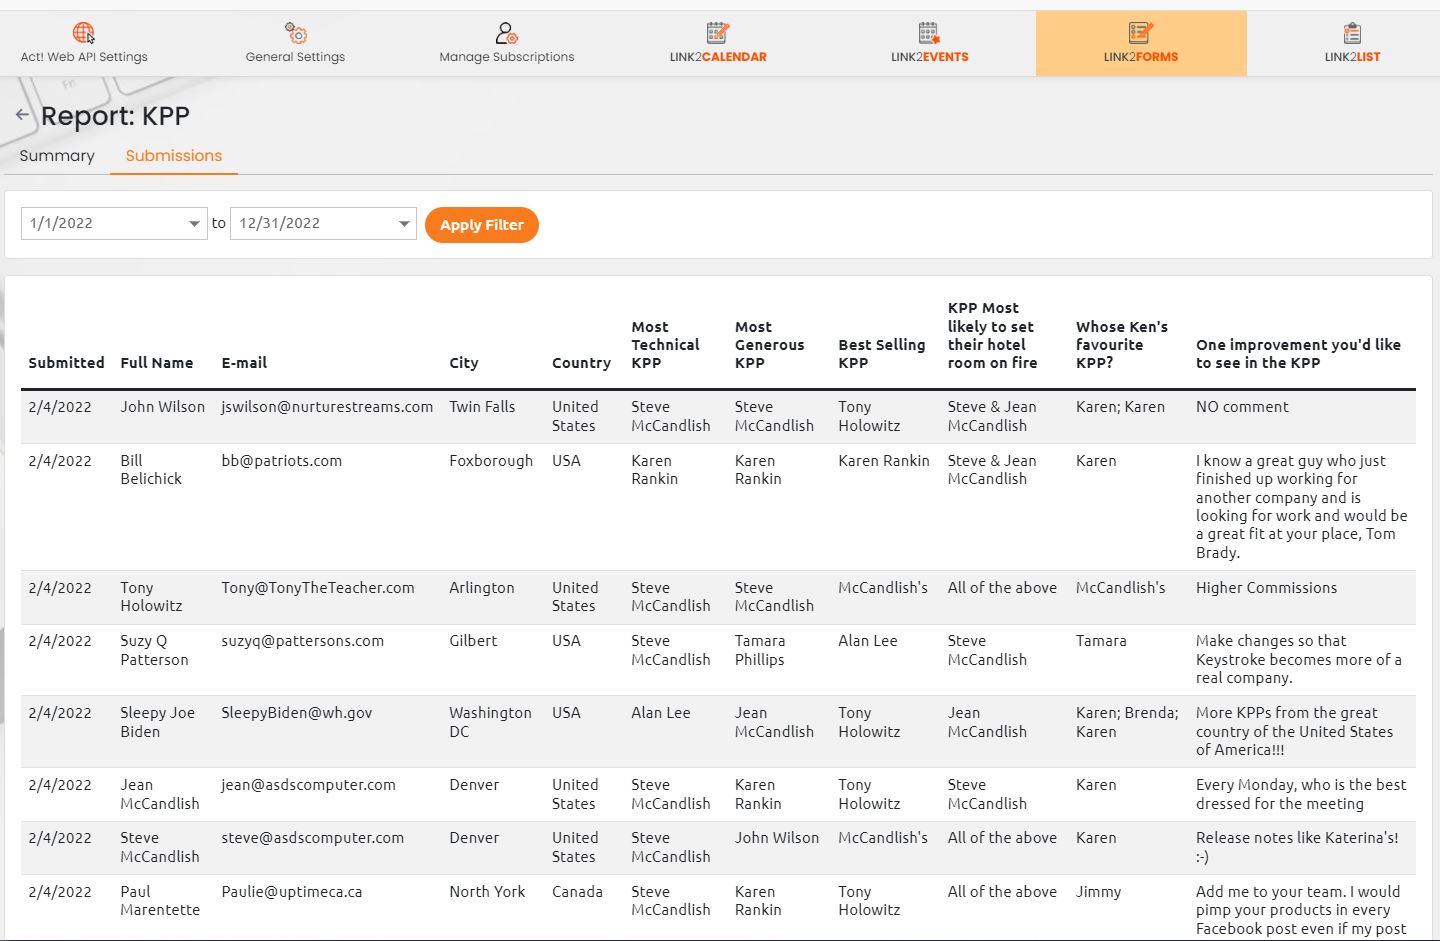Viewport: 1440px width, 941px height.
Task: Open Act! Web API Settings globe icon
Action: 84,33
